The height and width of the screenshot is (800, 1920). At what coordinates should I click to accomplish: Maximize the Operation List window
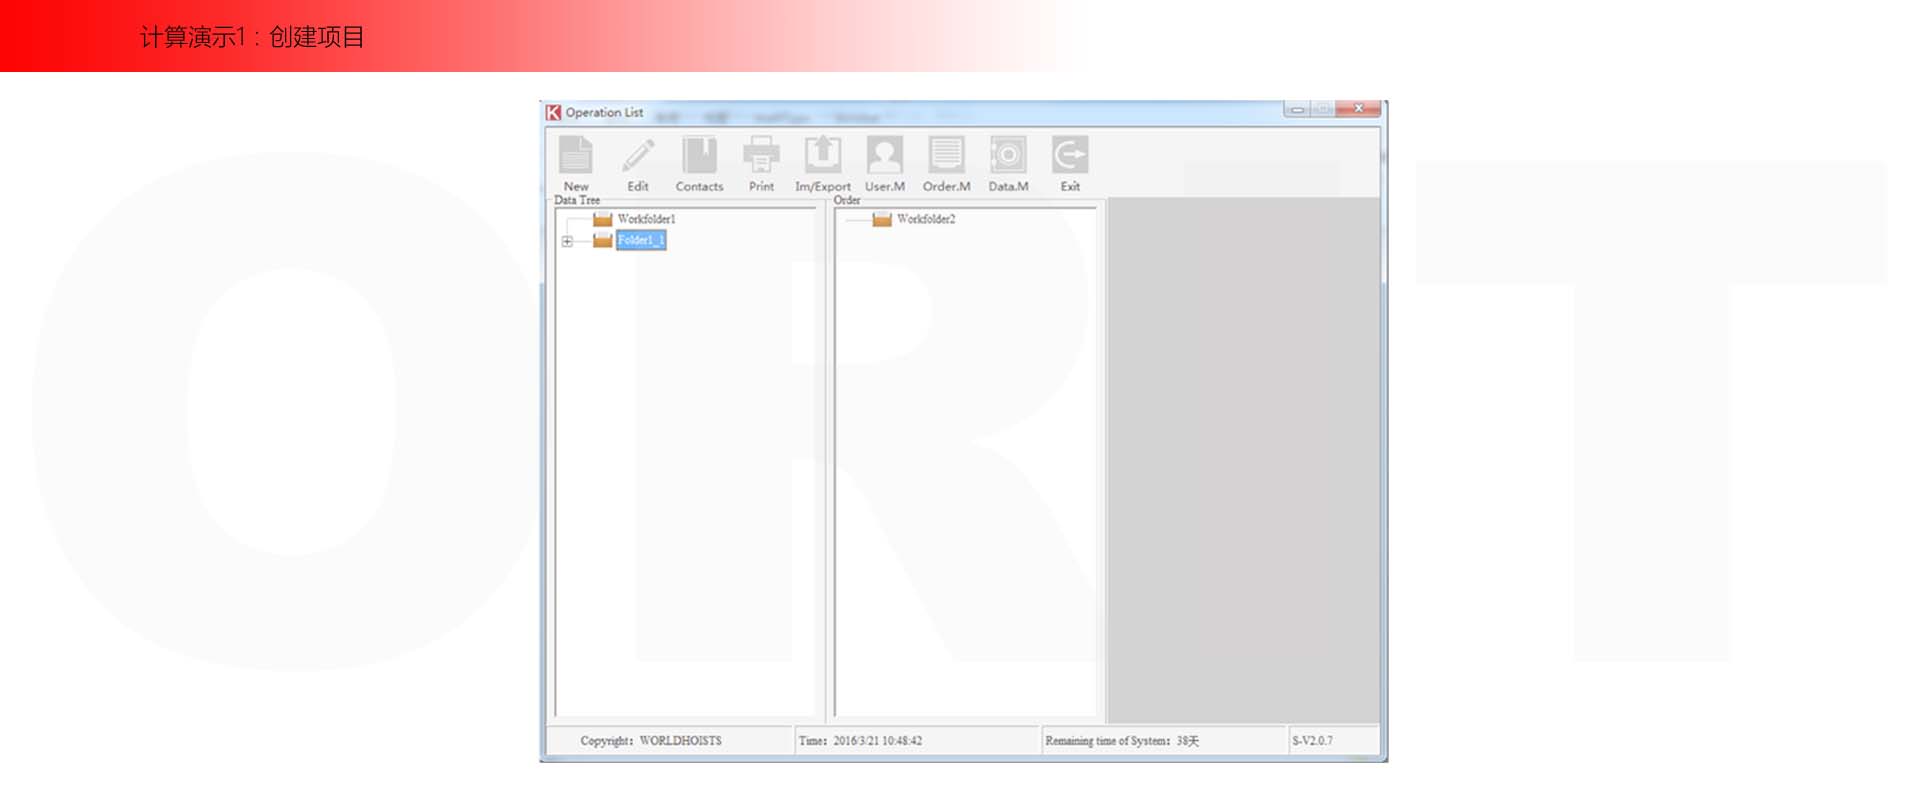[1323, 109]
